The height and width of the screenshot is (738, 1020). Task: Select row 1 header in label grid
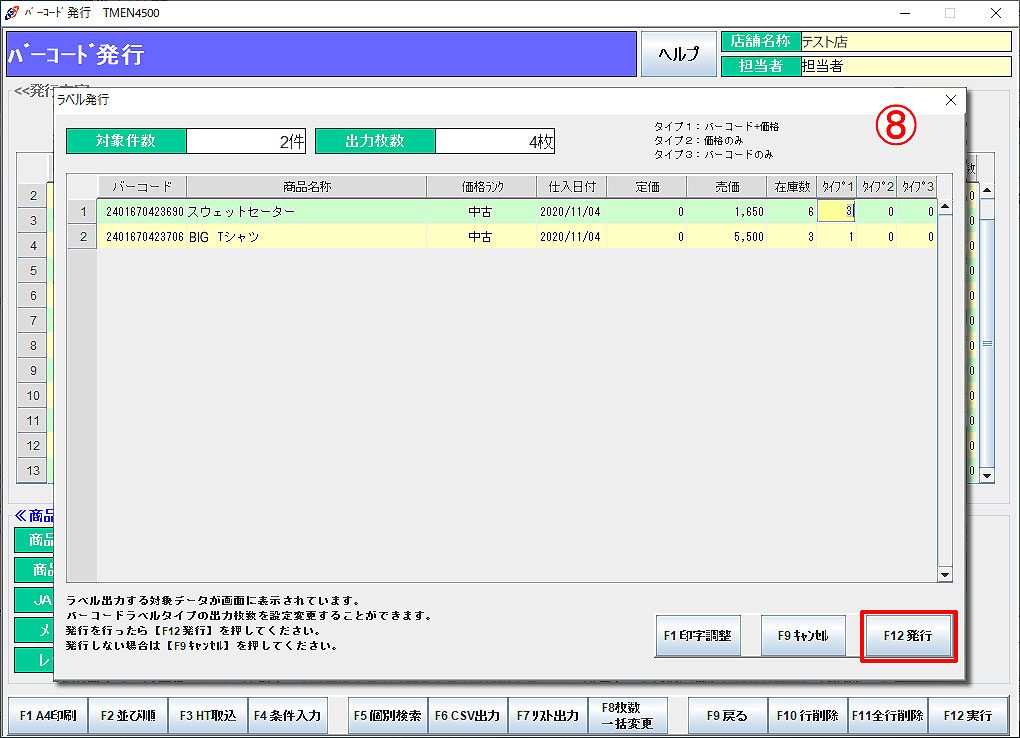click(82, 212)
